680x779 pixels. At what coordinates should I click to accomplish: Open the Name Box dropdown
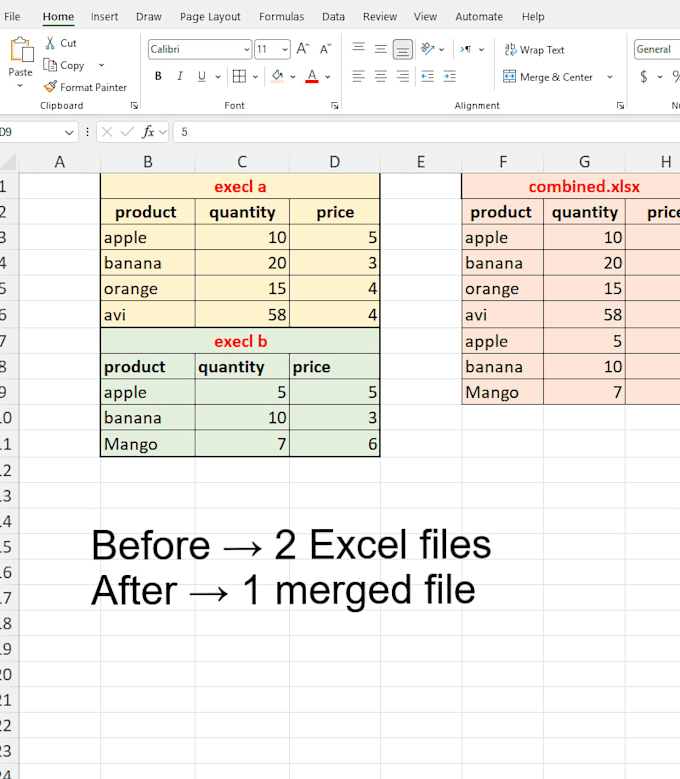pos(69,132)
